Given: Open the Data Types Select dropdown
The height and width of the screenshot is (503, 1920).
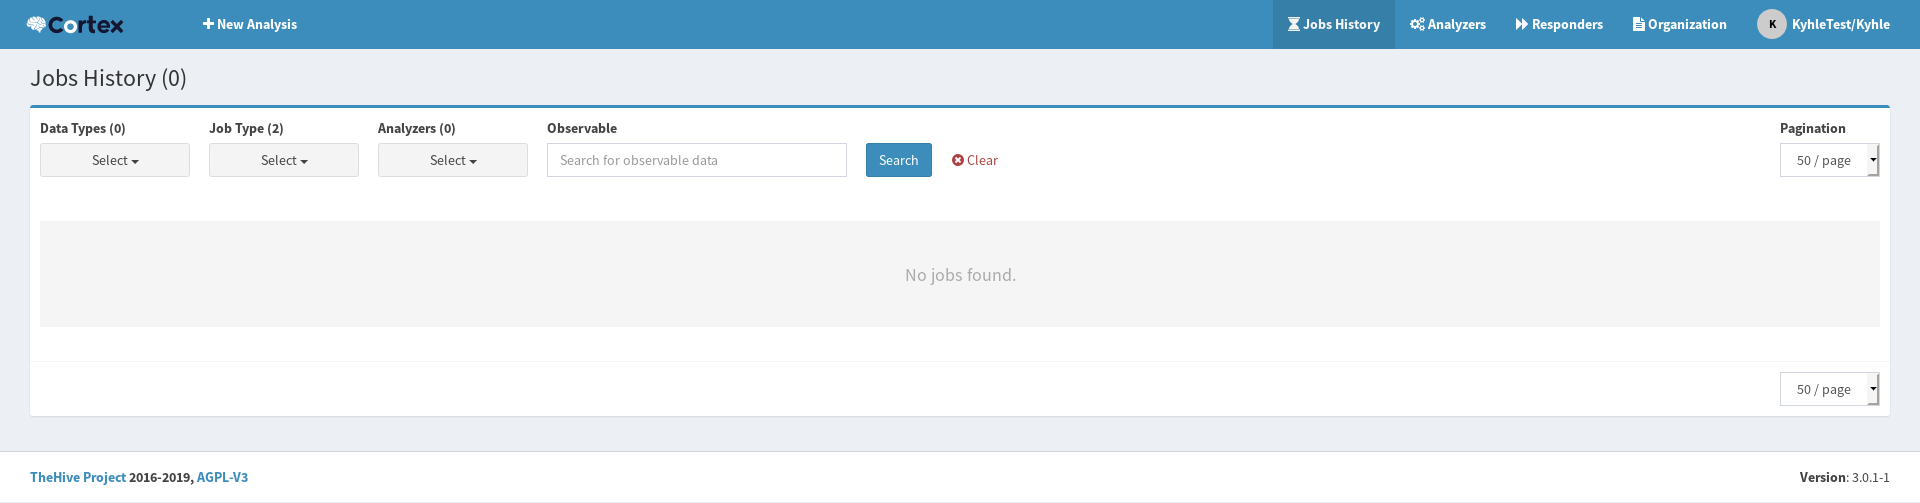Looking at the screenshot, I should [x=115, y=160].
